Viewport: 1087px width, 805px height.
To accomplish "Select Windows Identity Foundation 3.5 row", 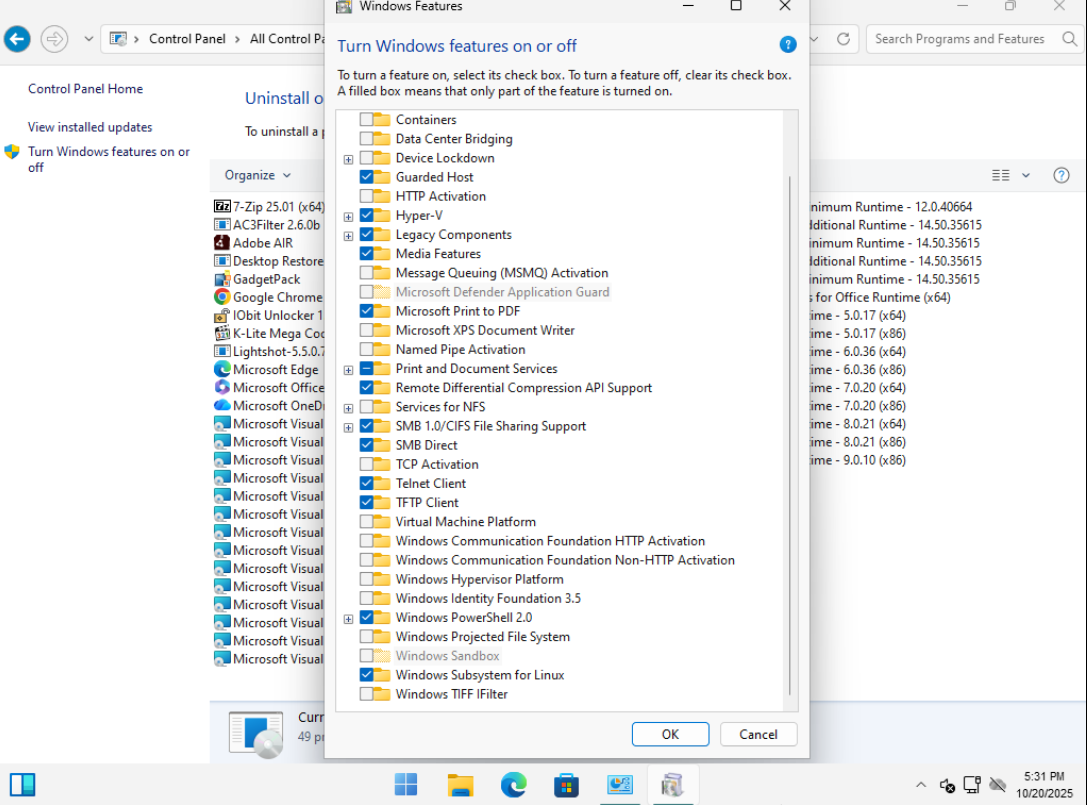I will (x=488, y=598).
